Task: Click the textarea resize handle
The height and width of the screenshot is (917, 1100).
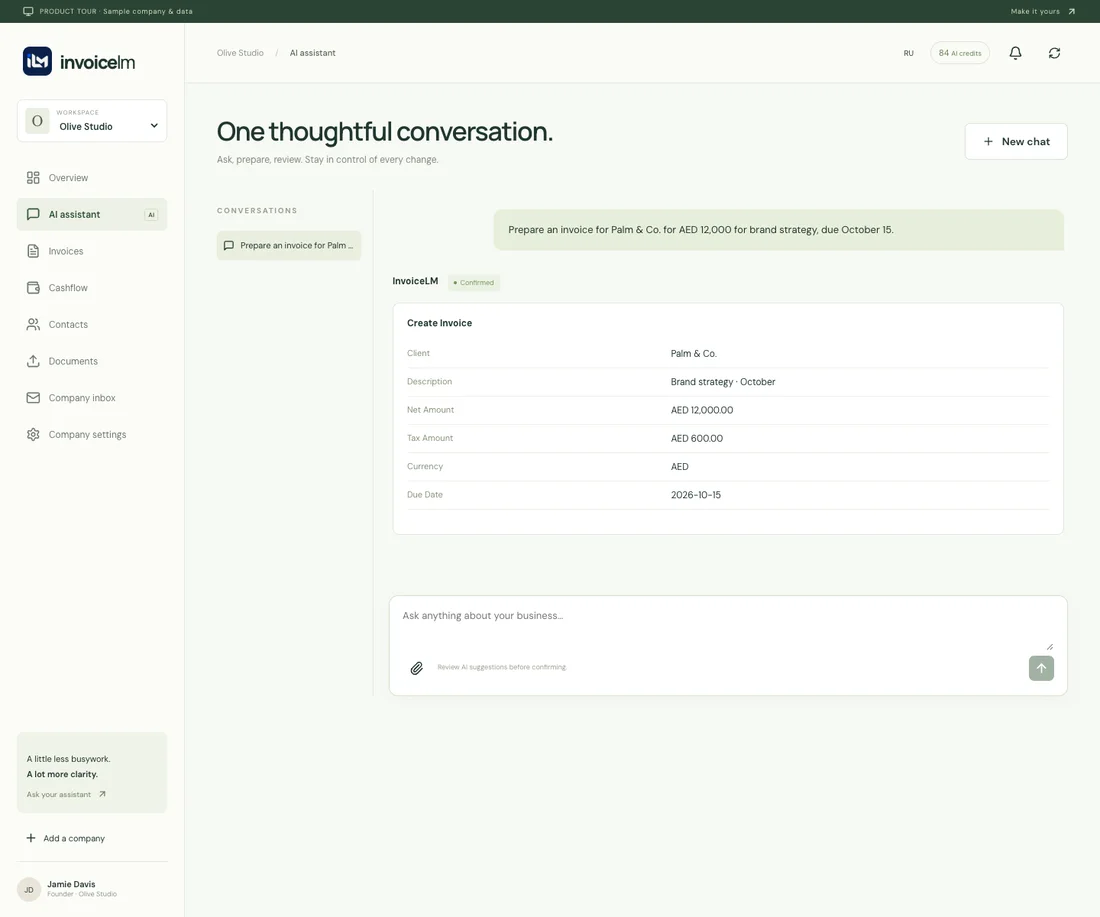Action: [1049, 646]
